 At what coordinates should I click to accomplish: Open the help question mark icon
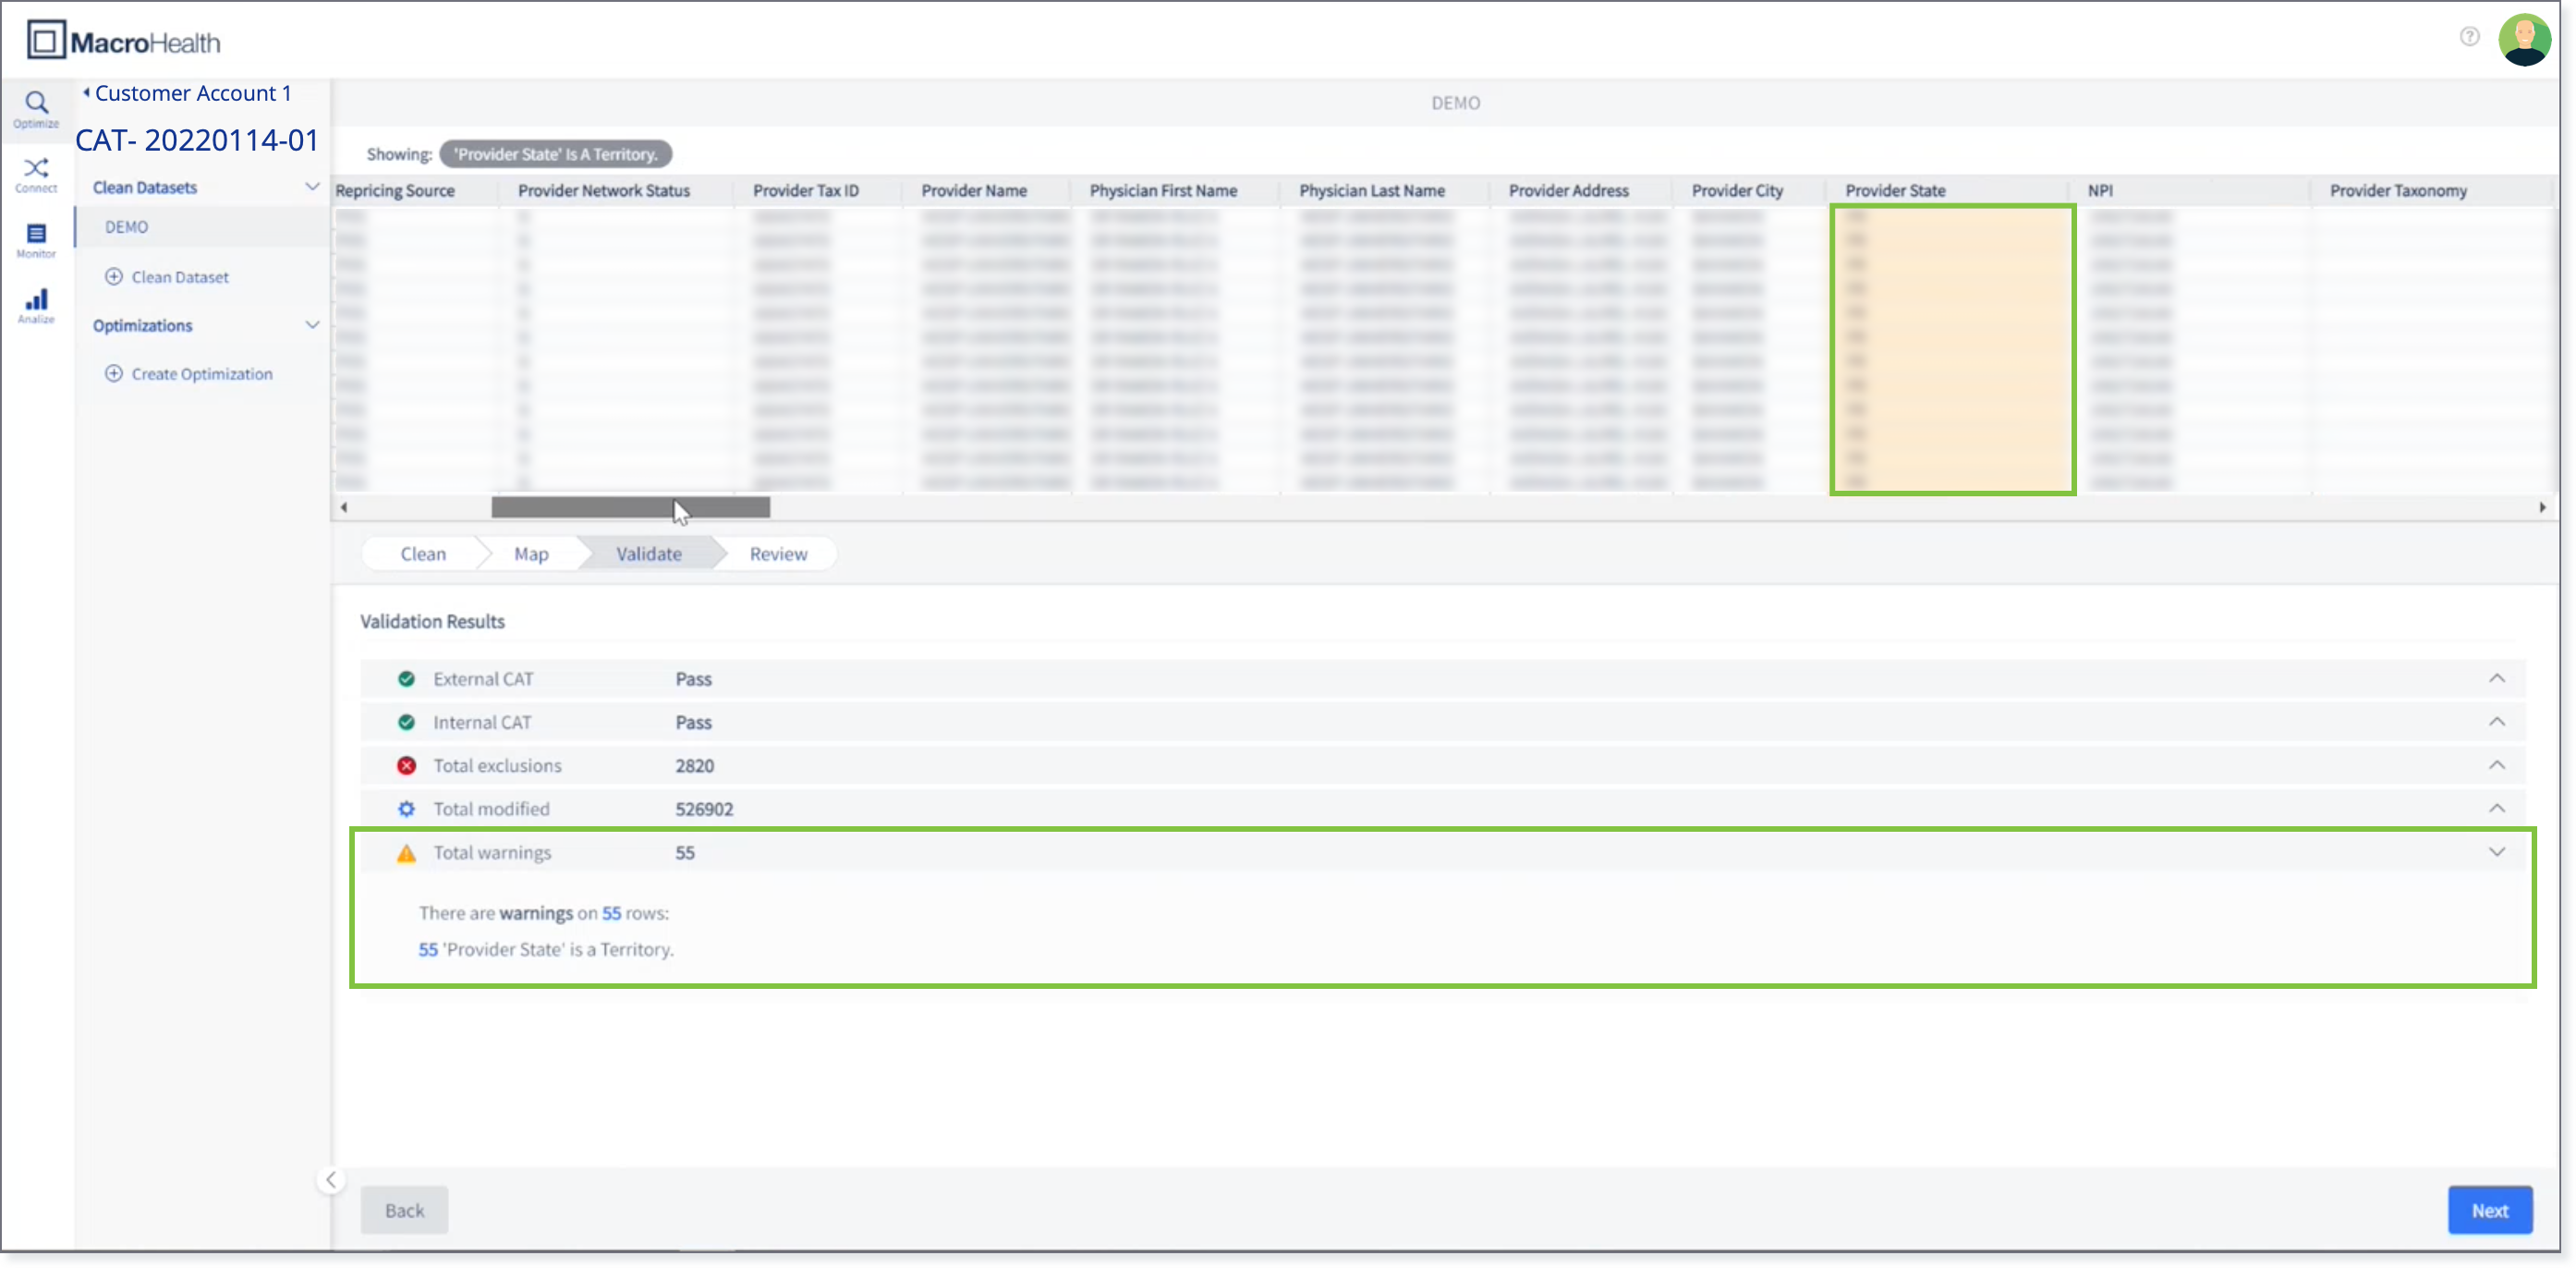[x=2469, y=37]
